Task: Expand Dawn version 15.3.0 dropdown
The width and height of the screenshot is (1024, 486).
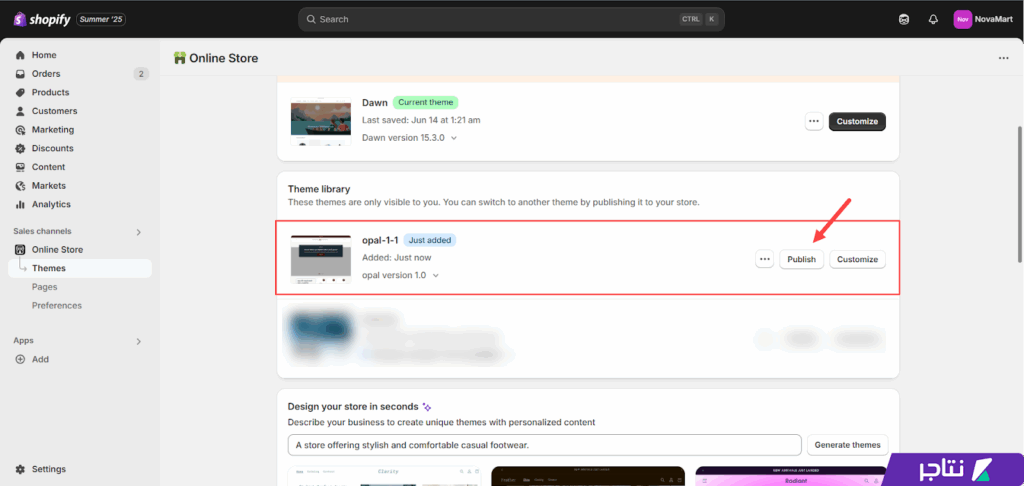Action: click(x=454, y=138)
